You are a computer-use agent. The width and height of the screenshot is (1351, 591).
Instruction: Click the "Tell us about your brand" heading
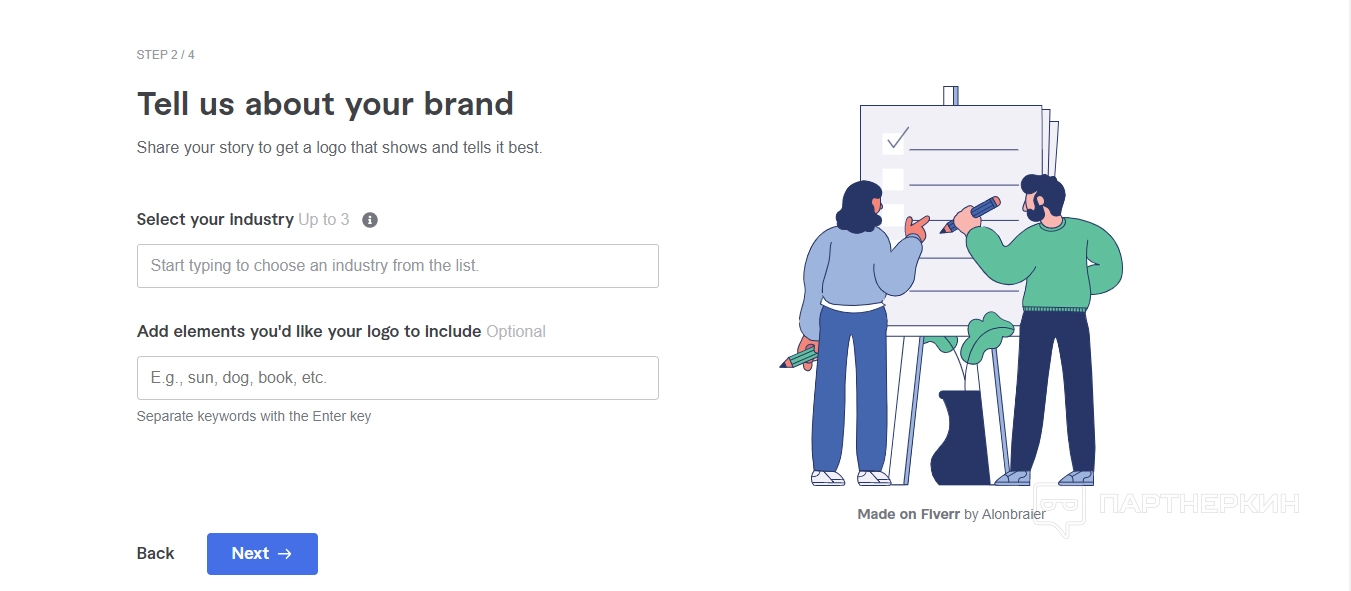coord(325,104)
